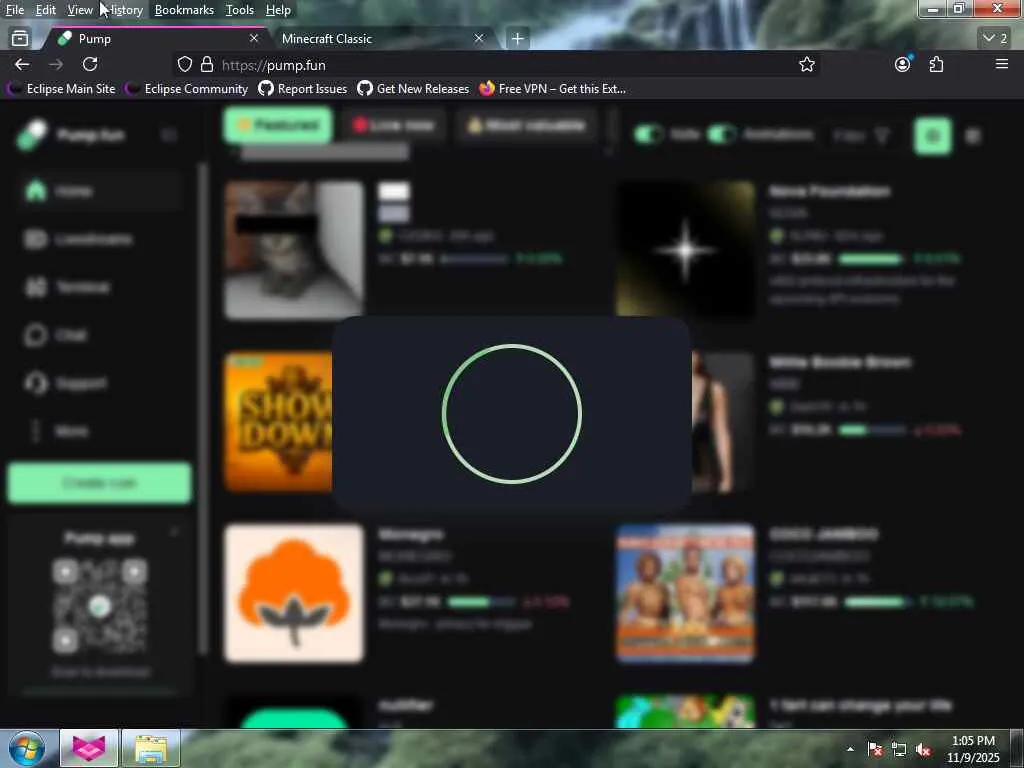Expand More options in sidebar

pyautogui.click(x=98, y=431)
